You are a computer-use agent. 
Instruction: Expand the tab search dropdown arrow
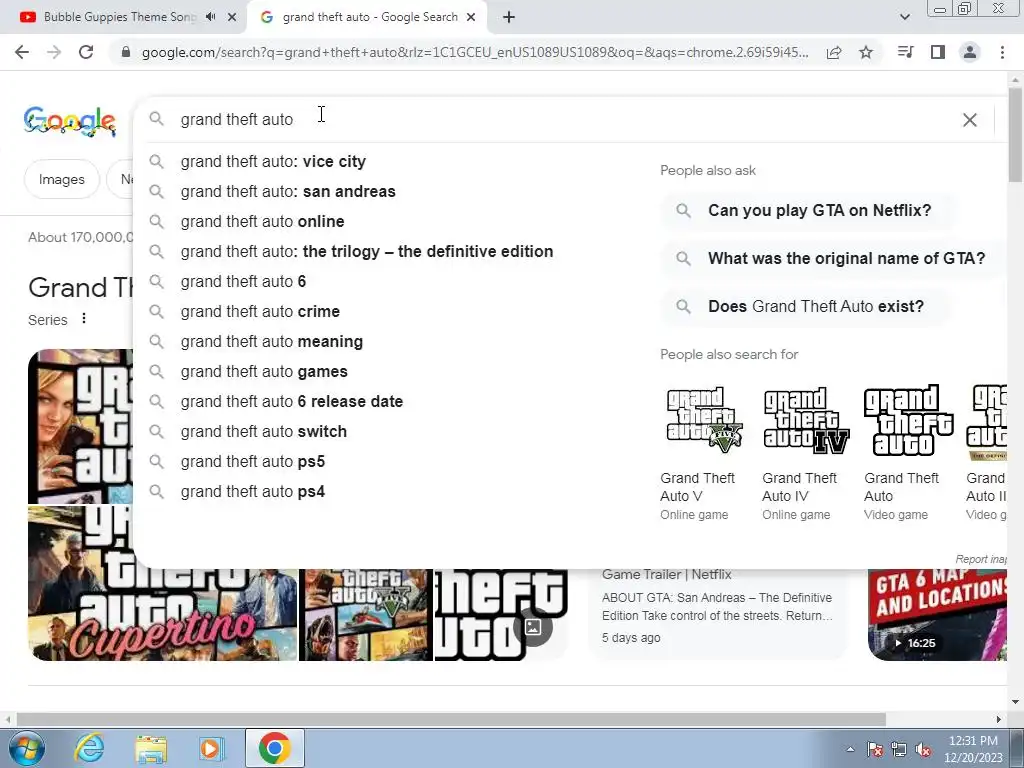904,17
